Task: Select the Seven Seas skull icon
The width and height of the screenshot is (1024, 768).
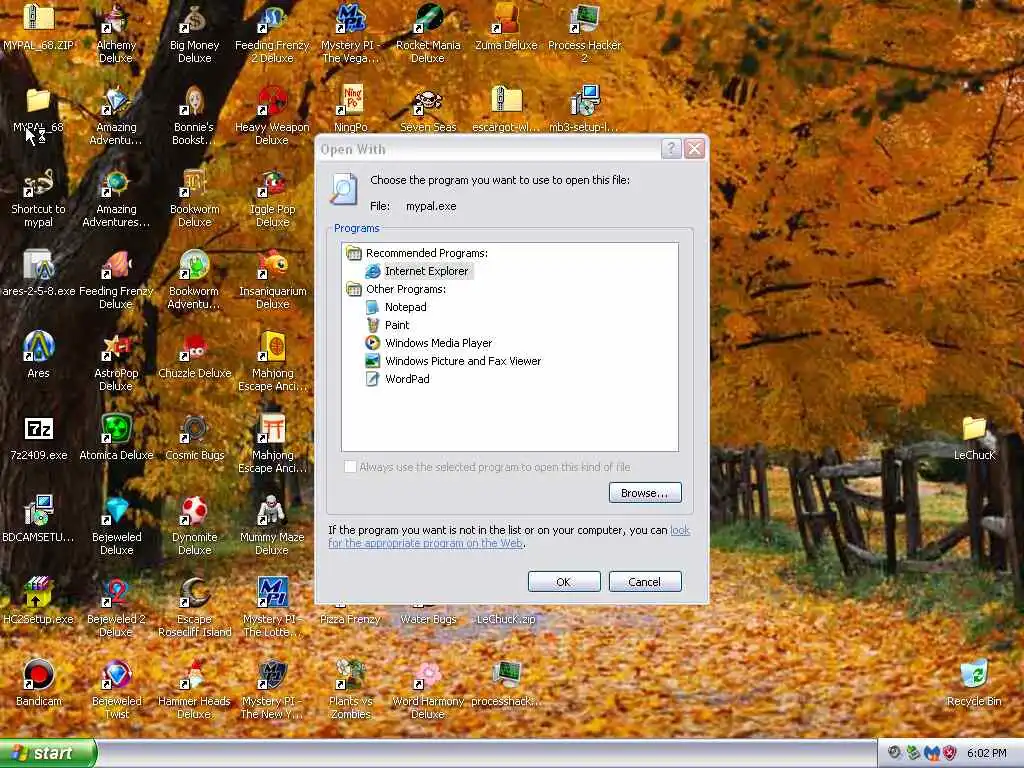Action: [428, 110]
